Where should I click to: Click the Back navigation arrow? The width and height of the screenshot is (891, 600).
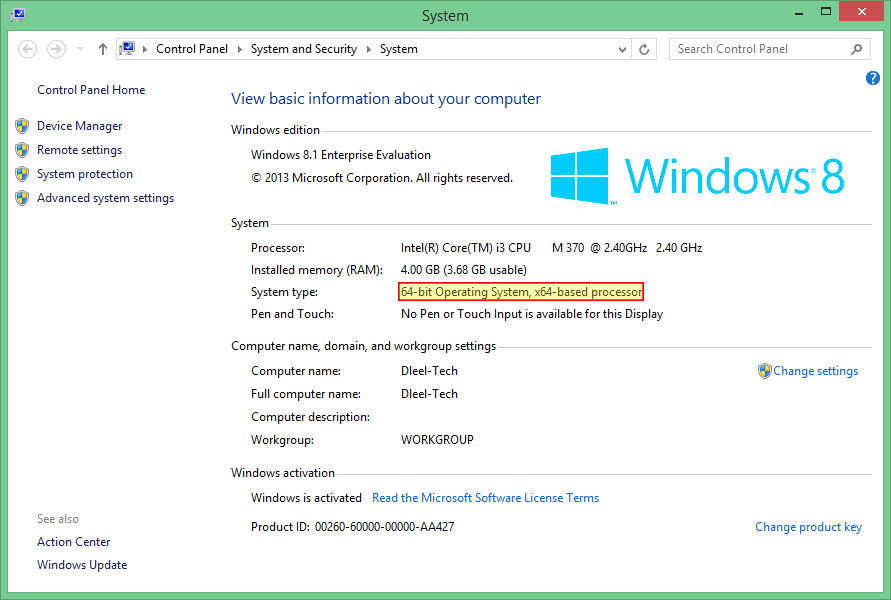click(27, 49)
